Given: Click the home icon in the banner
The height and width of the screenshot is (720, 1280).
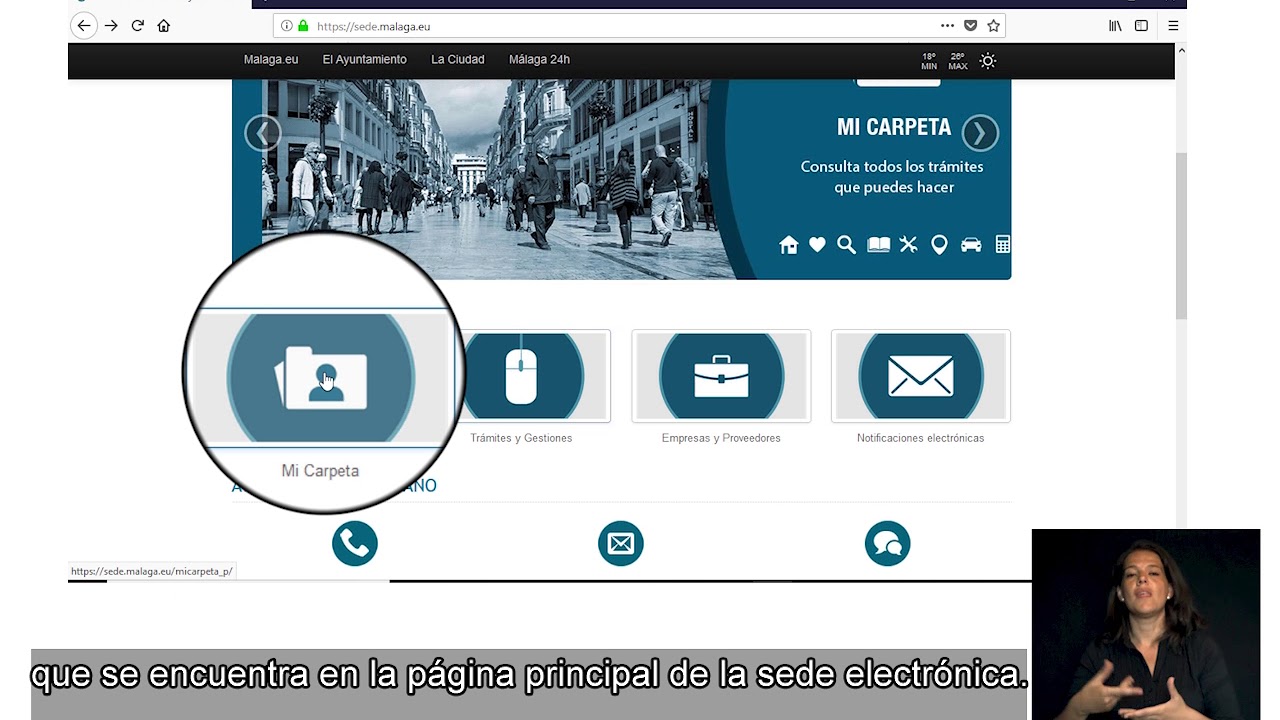Looking at the screenshot, I should pos(788,244).
